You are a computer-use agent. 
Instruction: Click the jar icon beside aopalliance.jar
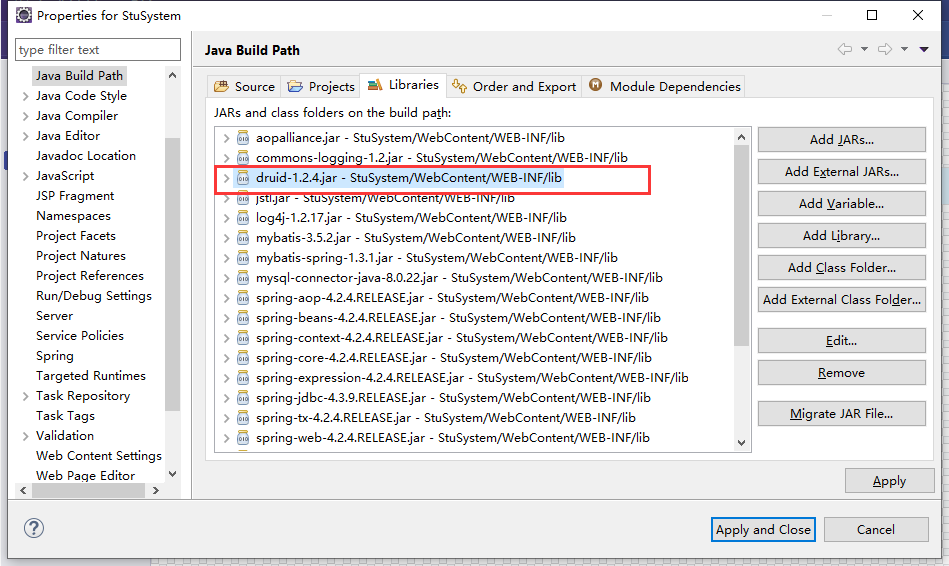[243, 138]
